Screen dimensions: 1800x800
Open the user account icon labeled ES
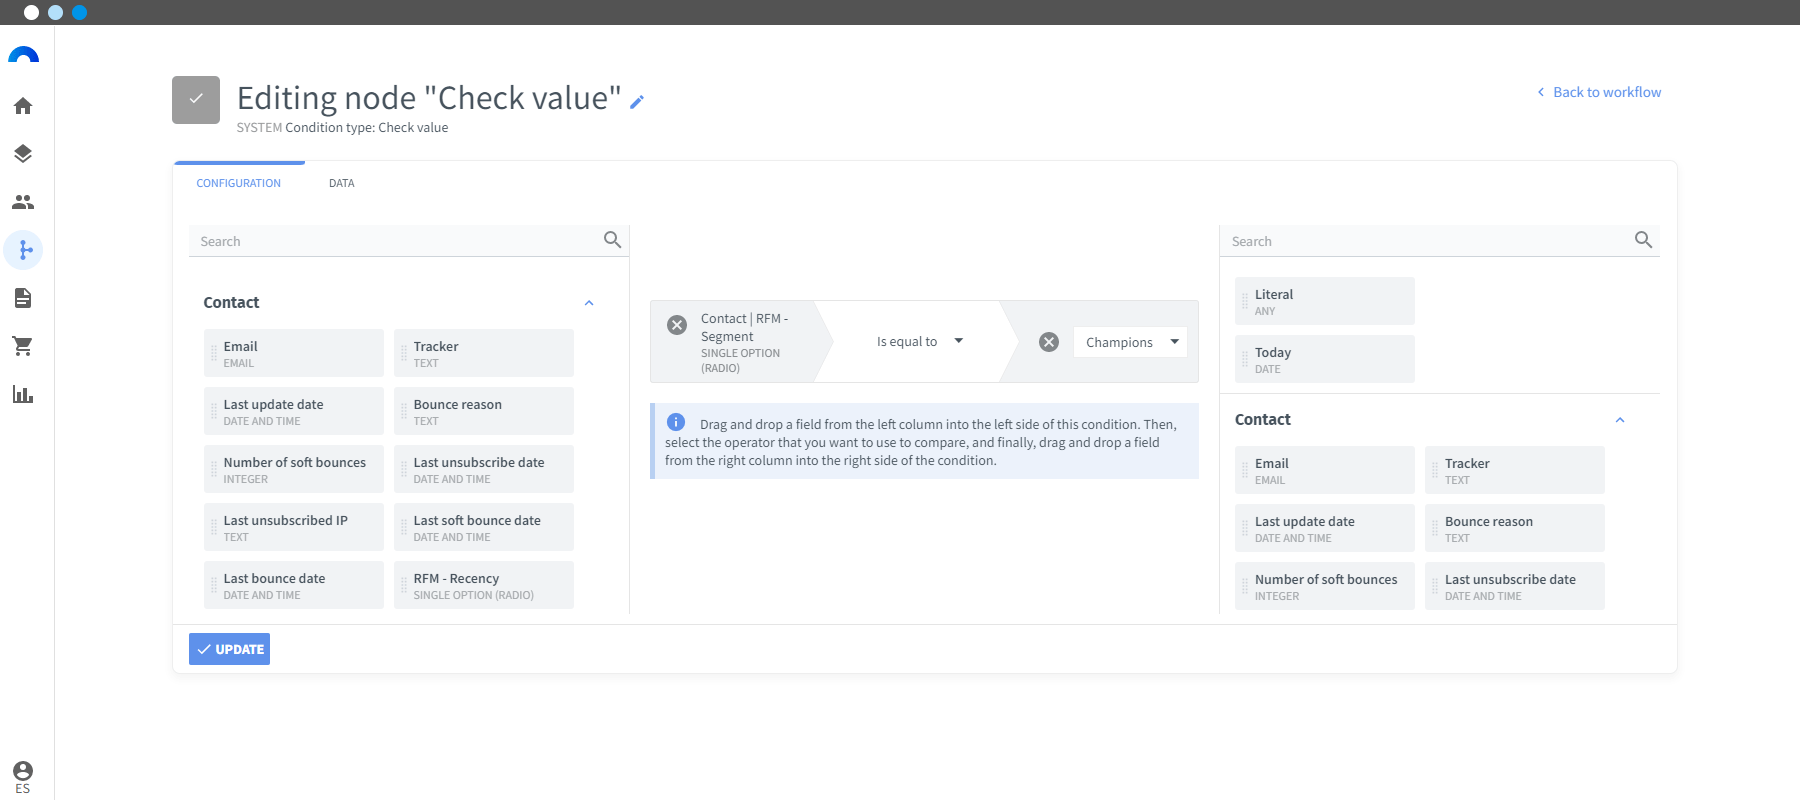[x=23, y=776]
